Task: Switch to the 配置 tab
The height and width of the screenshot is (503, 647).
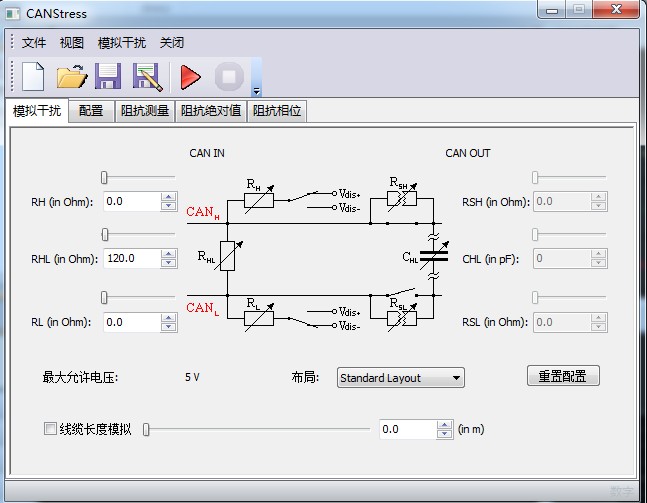Action: [x=91, y=111]
